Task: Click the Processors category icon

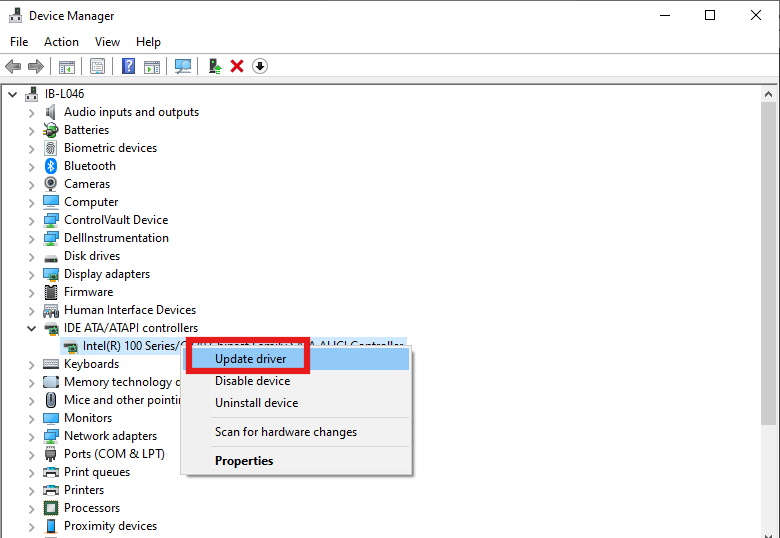Action: tap(51, 508)
